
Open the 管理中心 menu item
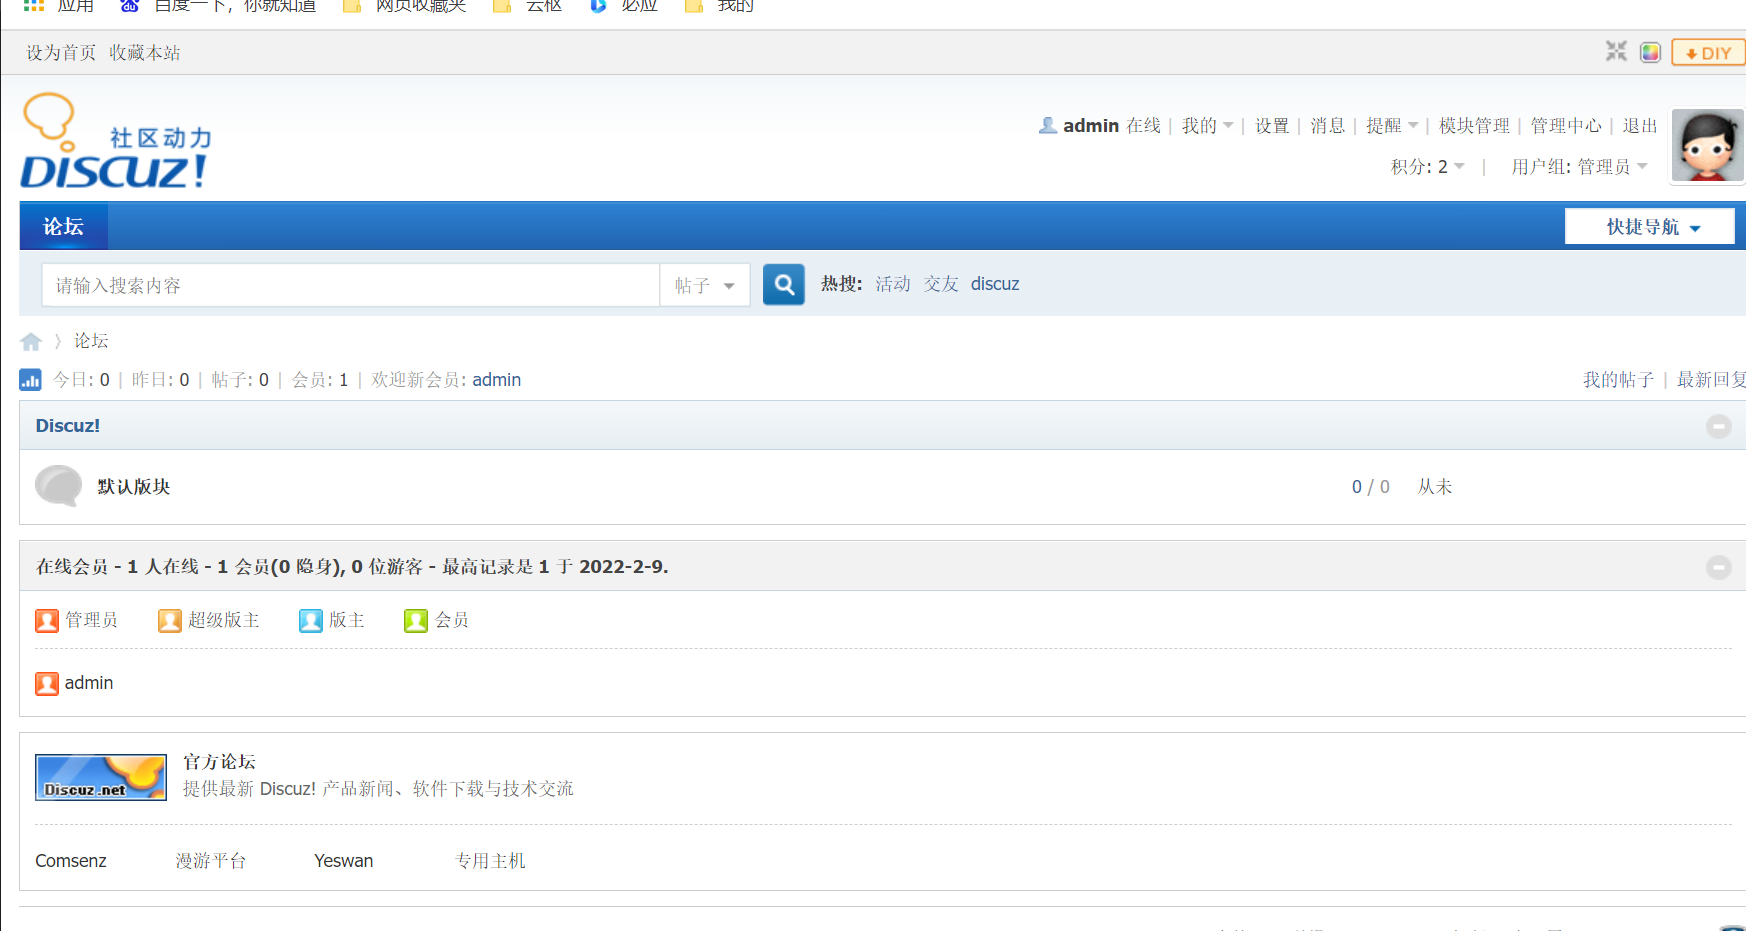coord(1566,125)
